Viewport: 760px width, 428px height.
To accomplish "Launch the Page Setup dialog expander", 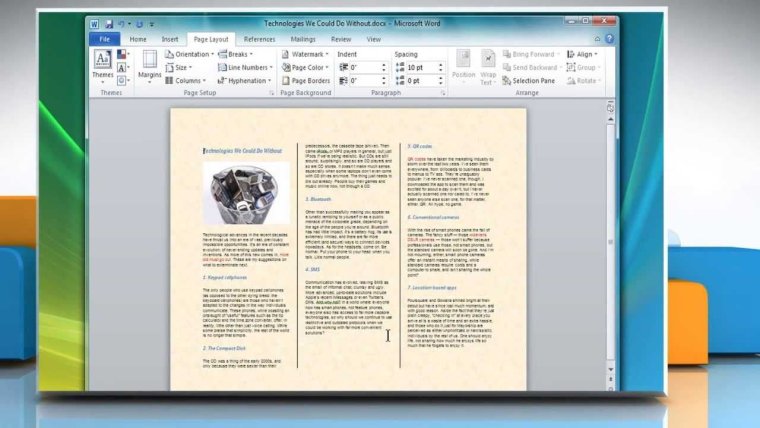I will pos(272,92).
